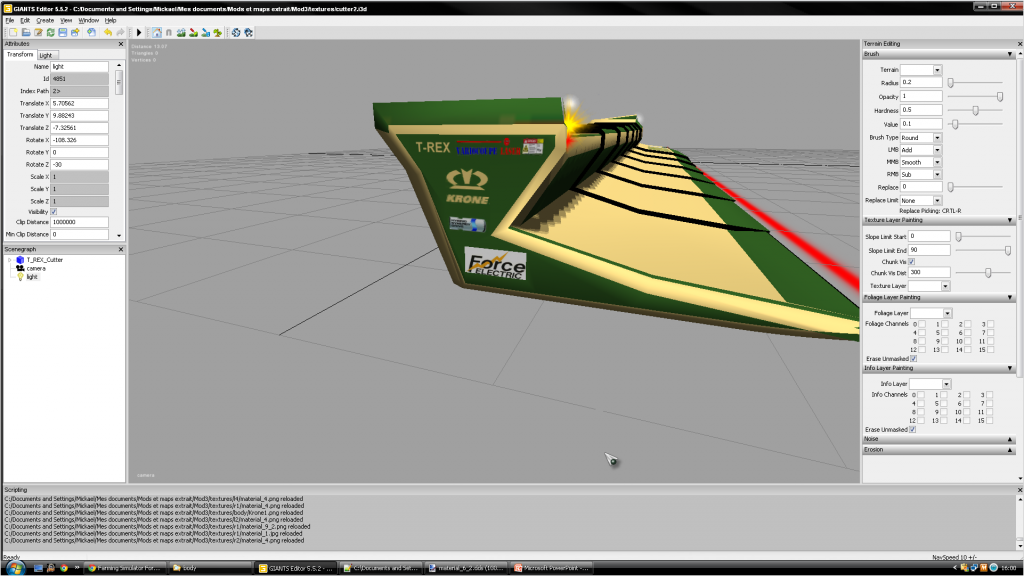Viewport: 1024px width, 576px height.
Task: Click the edit document pencil toolbar icon
Action: (x=38, y=32)
